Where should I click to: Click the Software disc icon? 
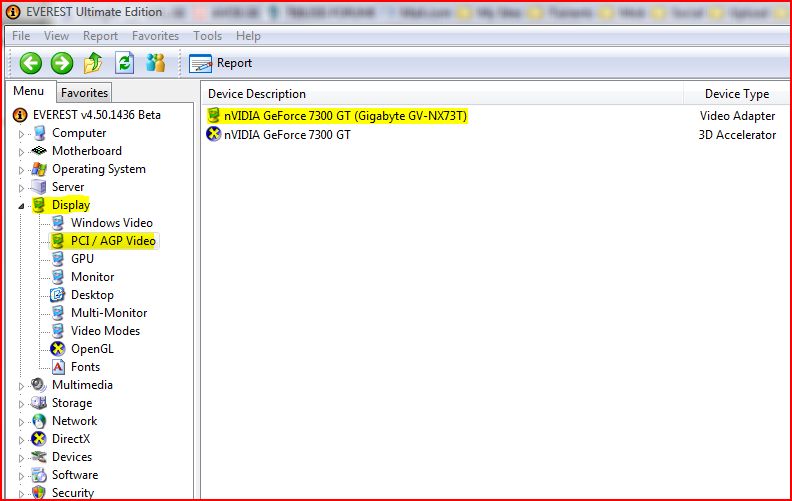point(39,475)
